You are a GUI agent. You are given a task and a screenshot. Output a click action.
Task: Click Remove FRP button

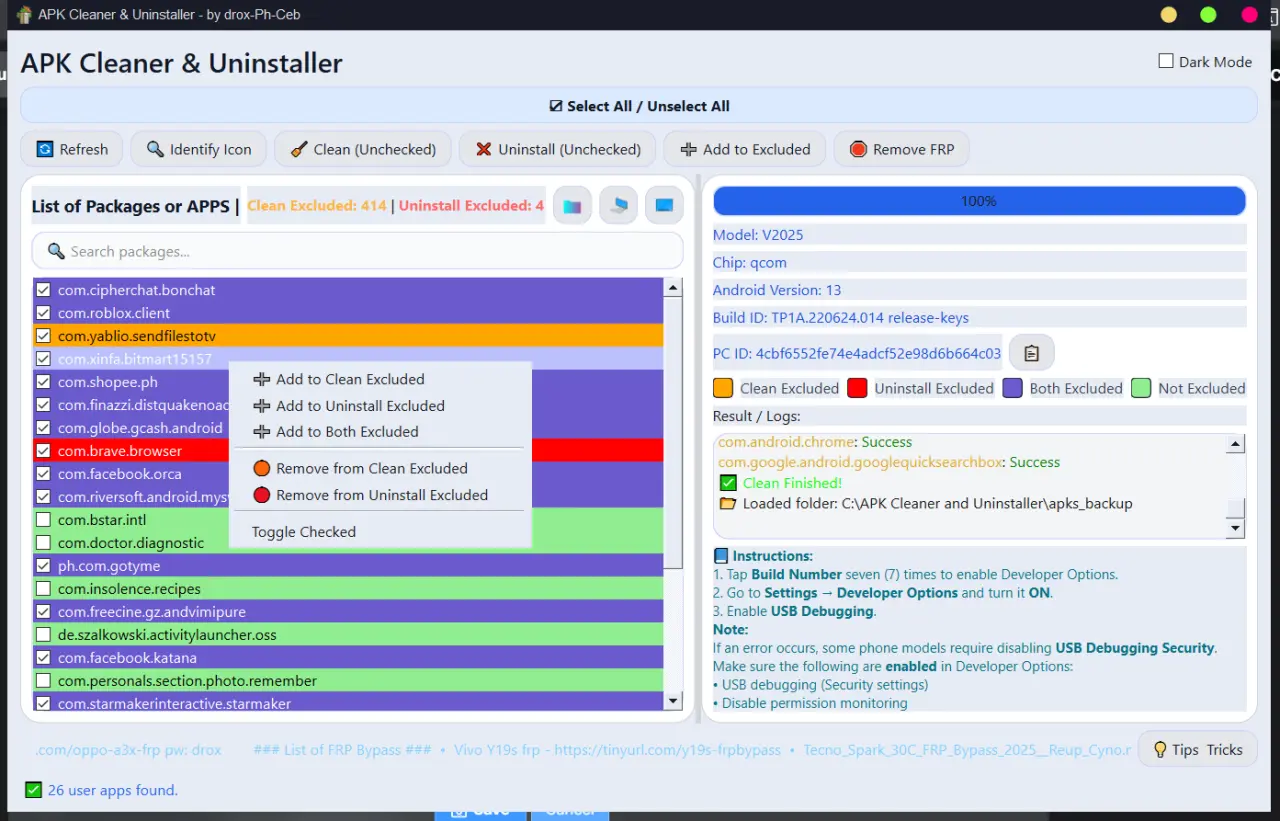coord(902,149)
